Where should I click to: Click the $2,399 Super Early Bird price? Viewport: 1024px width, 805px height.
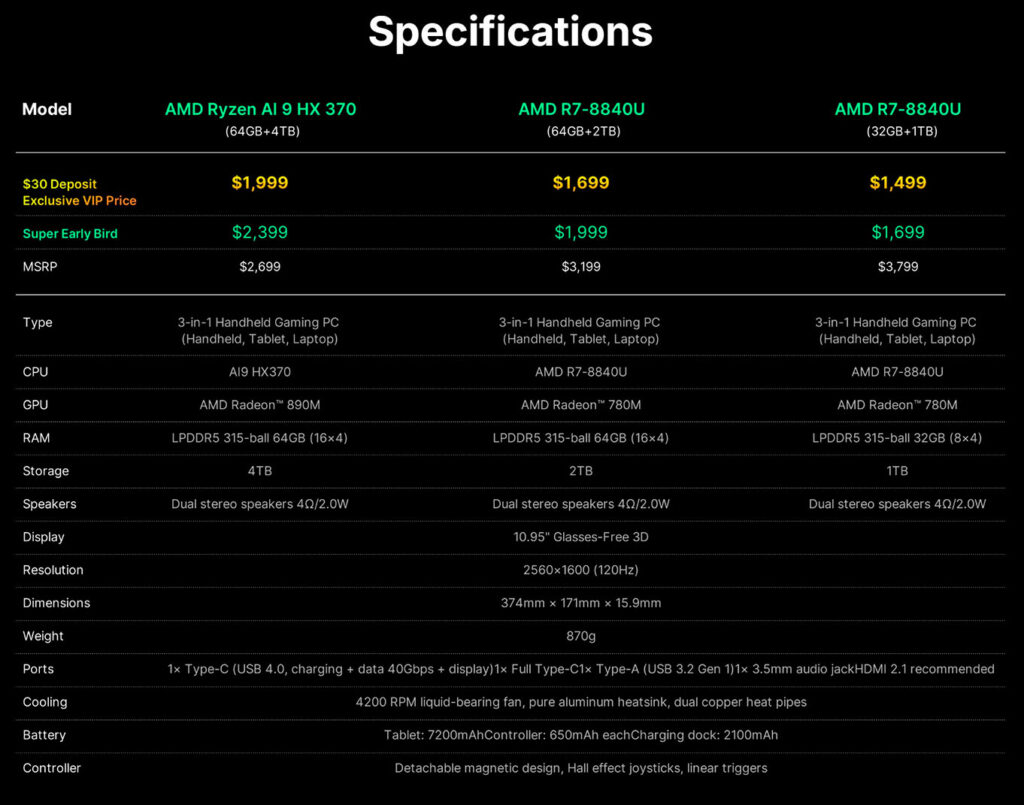tap(260, 232)
